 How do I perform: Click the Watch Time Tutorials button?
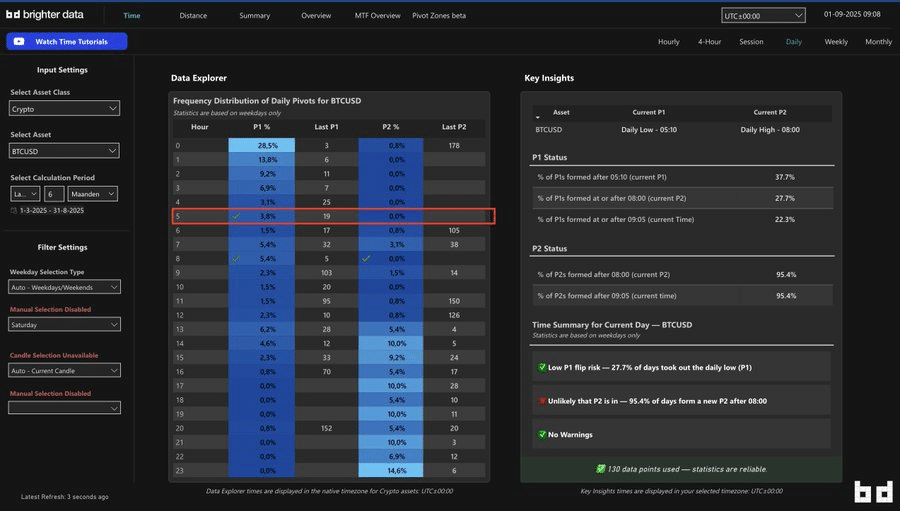click(x=67, y=42)
